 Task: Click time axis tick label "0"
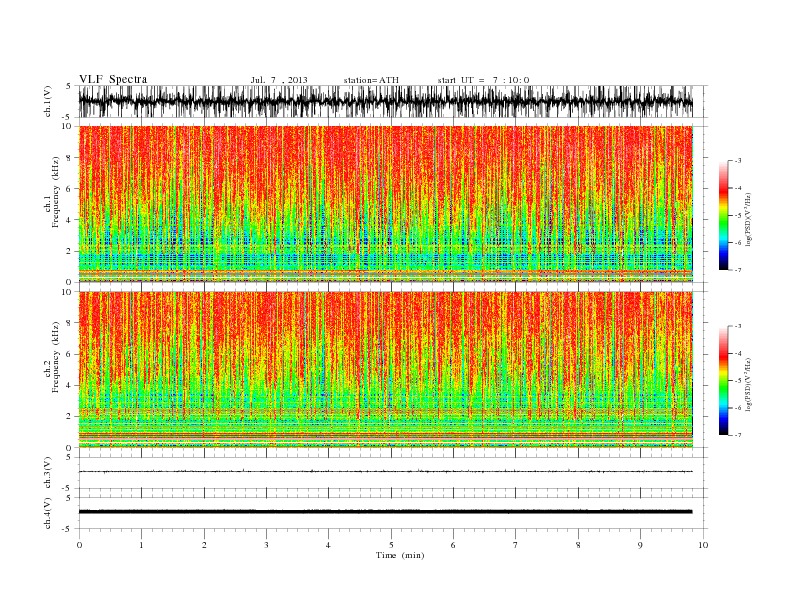tap(79, 545)
